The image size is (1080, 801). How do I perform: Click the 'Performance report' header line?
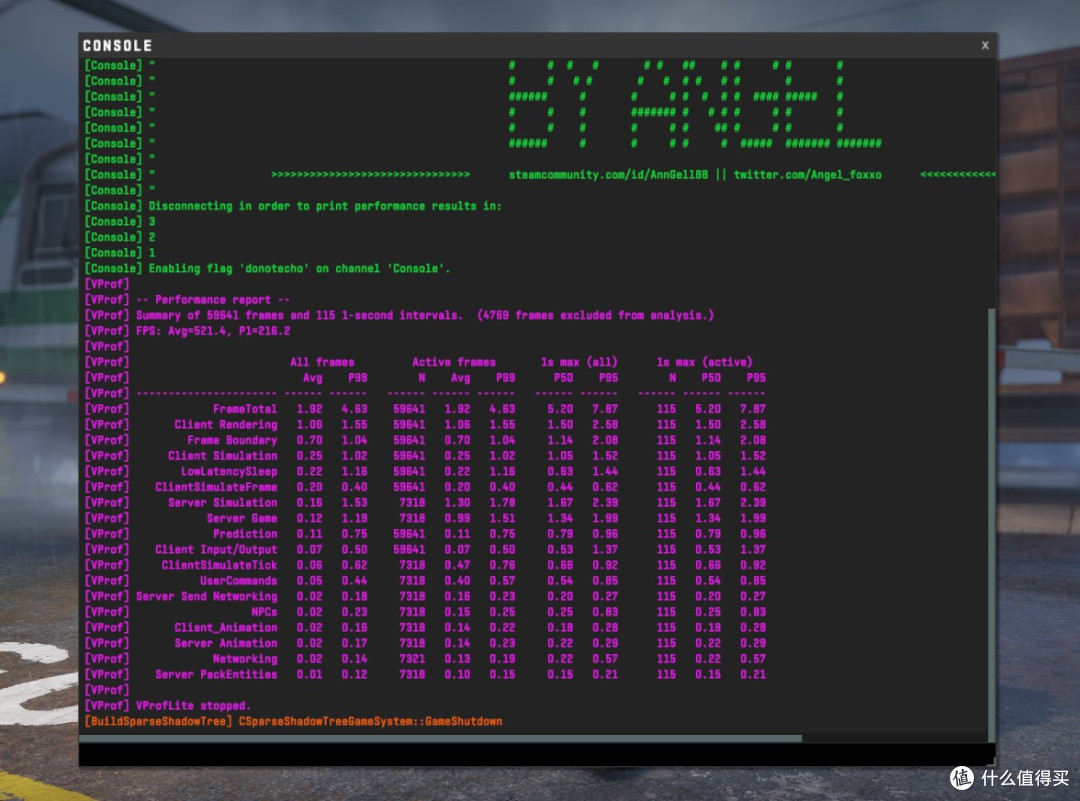213,300
